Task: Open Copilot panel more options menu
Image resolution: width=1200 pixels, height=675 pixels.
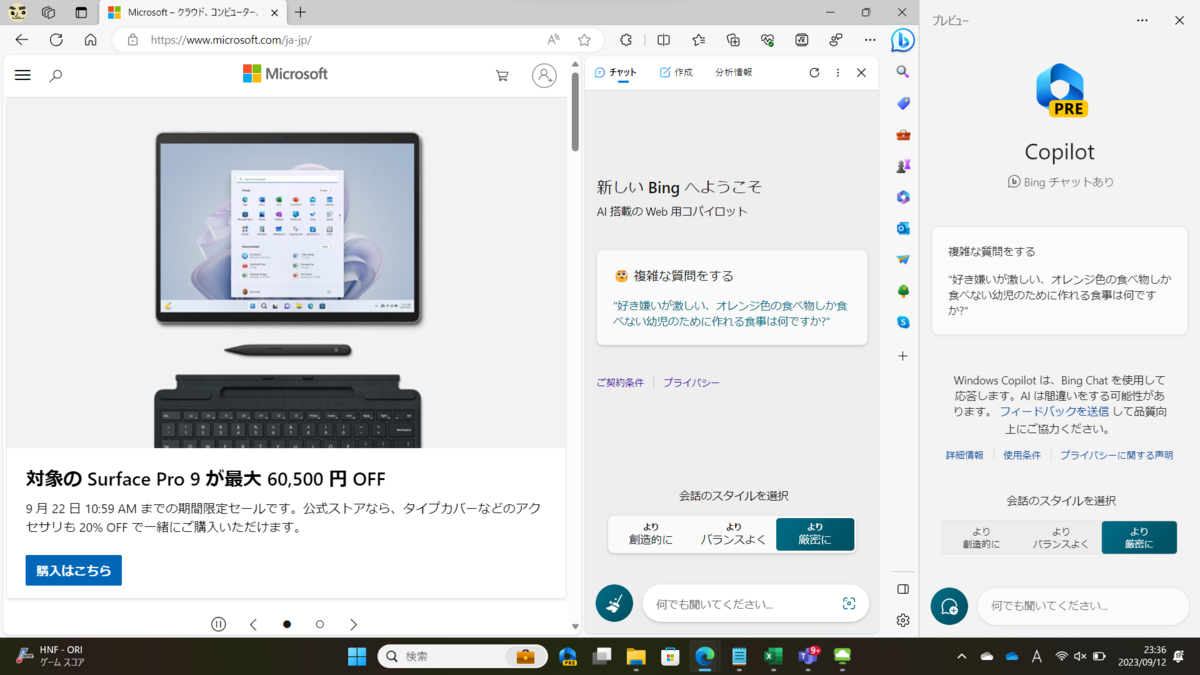Action: pyautogui.click(x=1143, y=20)
